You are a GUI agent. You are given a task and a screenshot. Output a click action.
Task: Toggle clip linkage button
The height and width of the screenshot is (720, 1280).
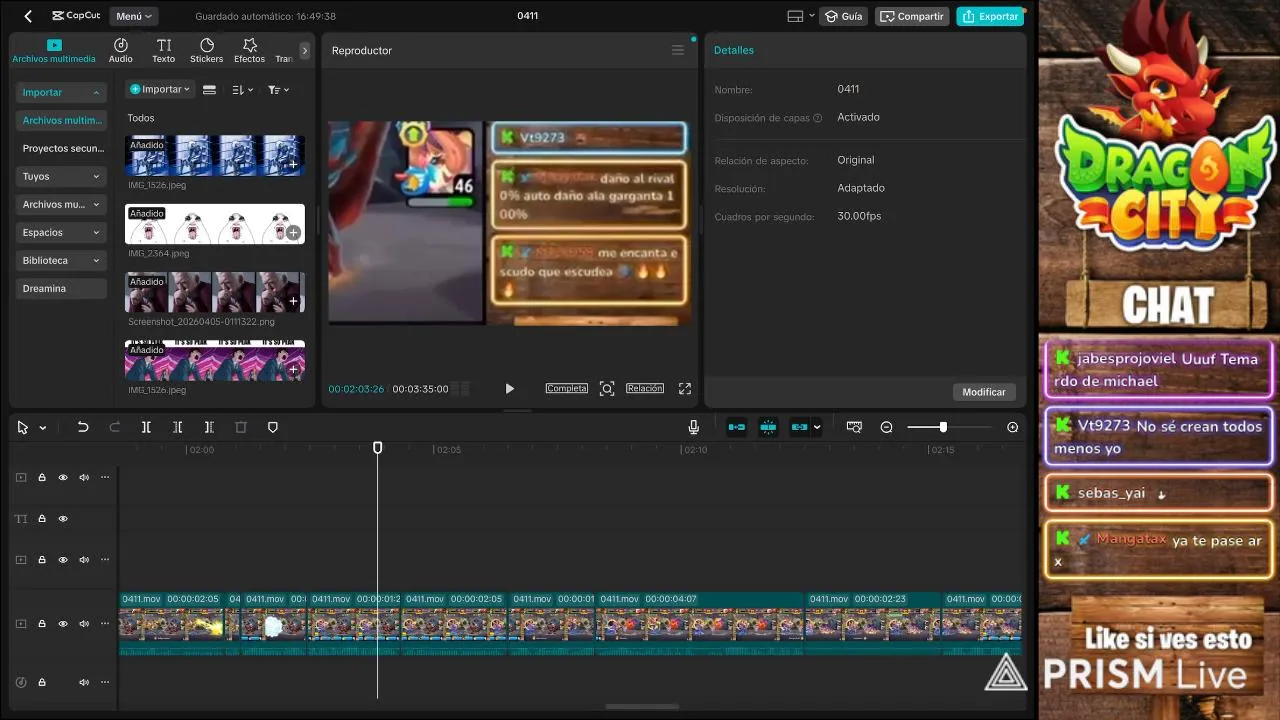(799, 427)
